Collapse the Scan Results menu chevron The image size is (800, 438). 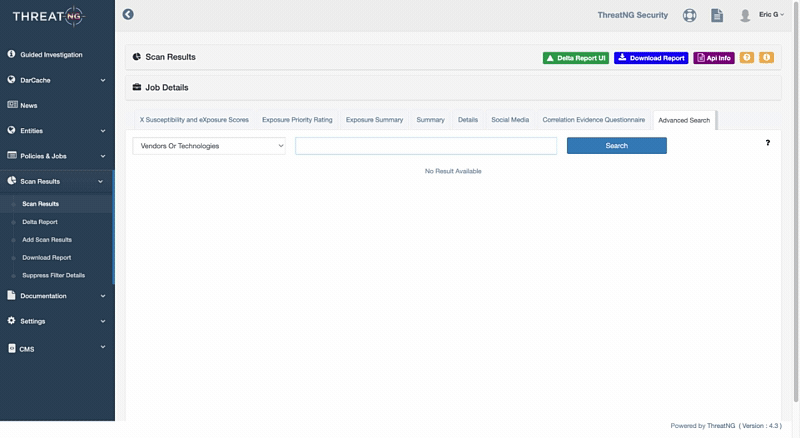click(x=101, y=181)
